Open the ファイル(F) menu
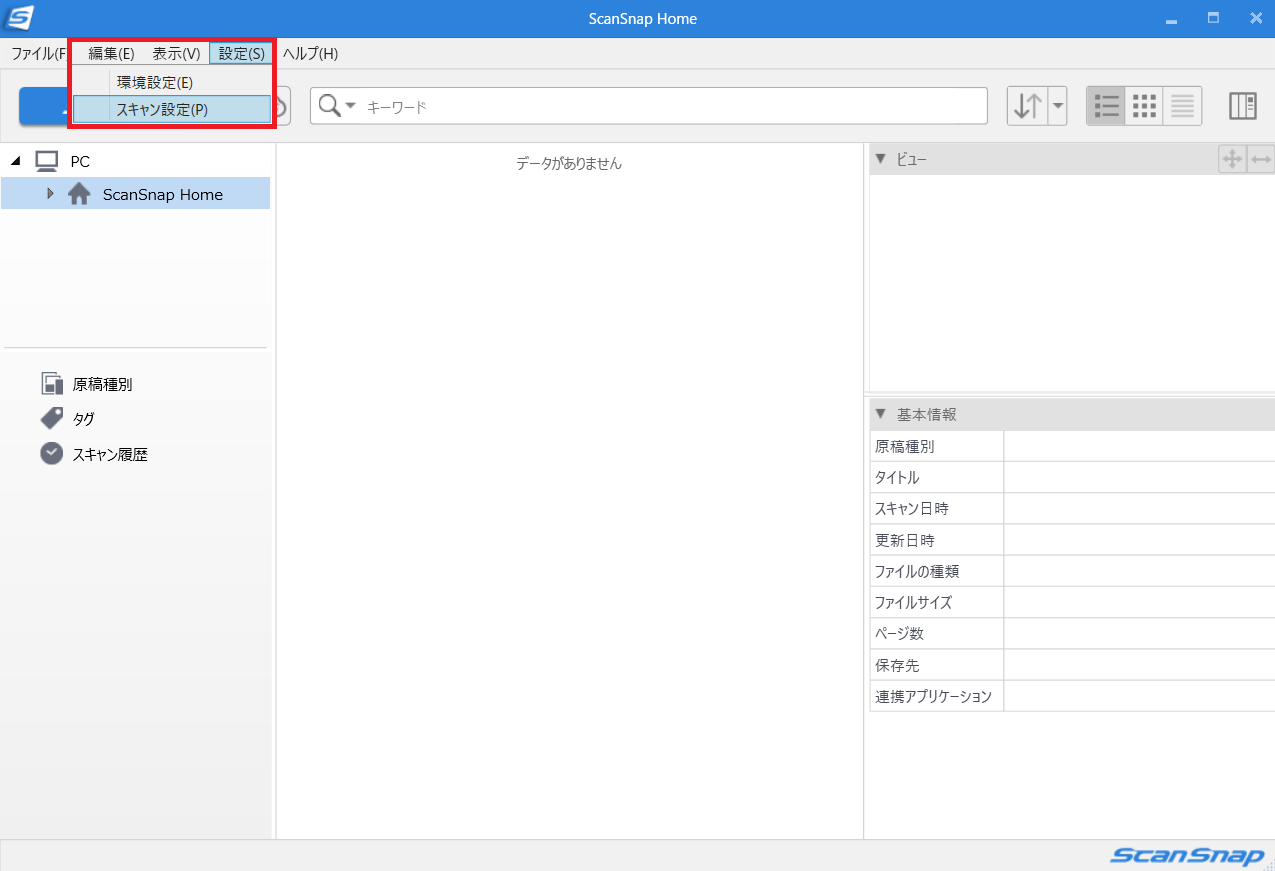The image size is (1275, 871). (38, 54)
